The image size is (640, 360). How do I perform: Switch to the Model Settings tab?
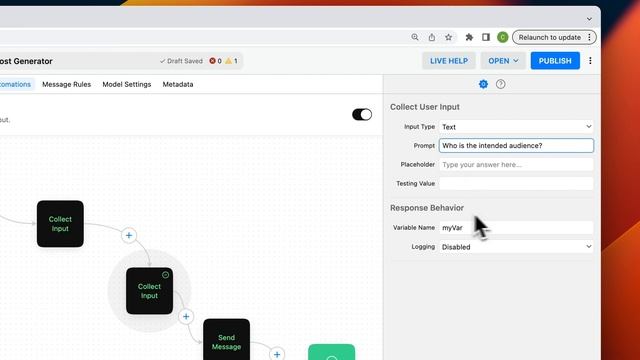(x=127, y=84)
